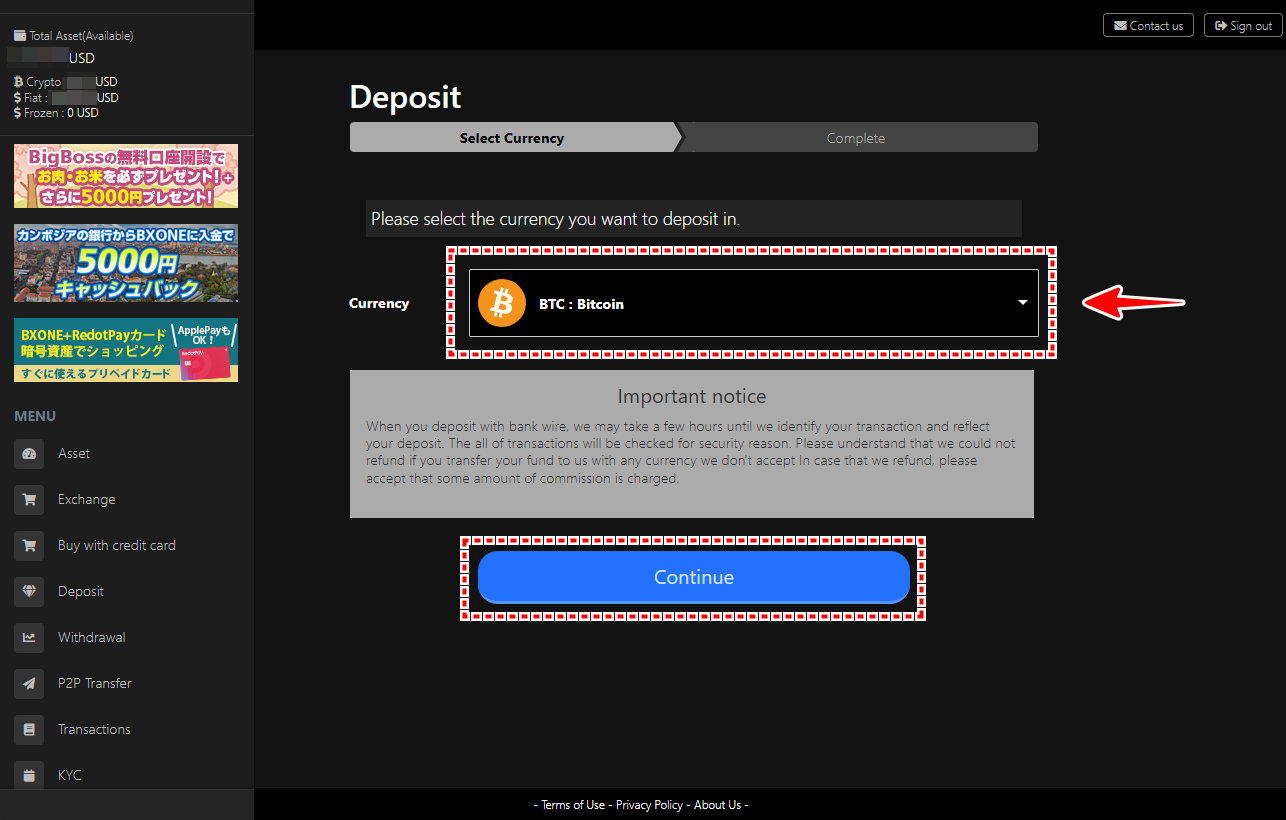Click the blue Continue button
1286x820 pixels.
694,577
